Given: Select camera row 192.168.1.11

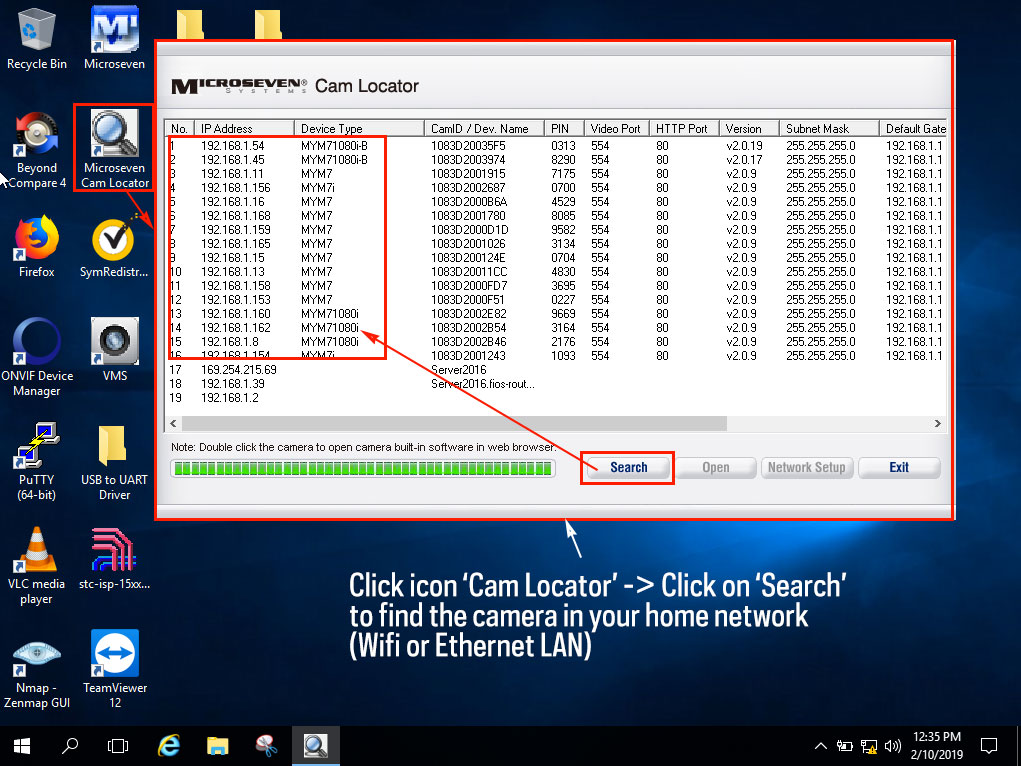Looking at the screenshot, I should [555, 174].
